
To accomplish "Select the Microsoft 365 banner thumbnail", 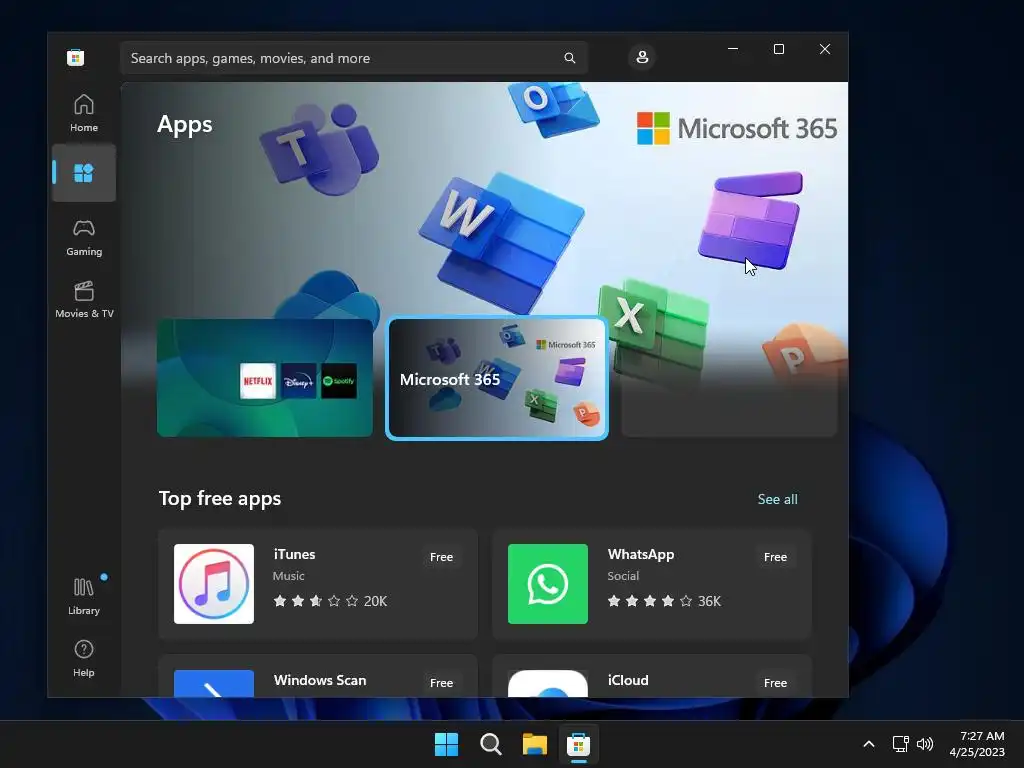I will tap(497, 378).
